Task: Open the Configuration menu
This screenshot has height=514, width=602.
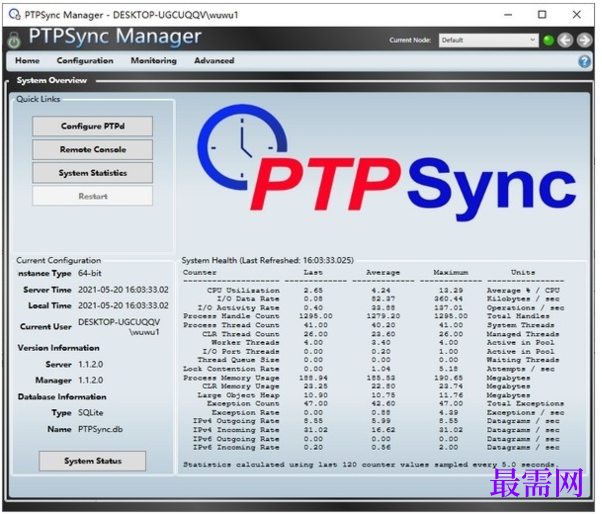Action: [x=85, y=61]
